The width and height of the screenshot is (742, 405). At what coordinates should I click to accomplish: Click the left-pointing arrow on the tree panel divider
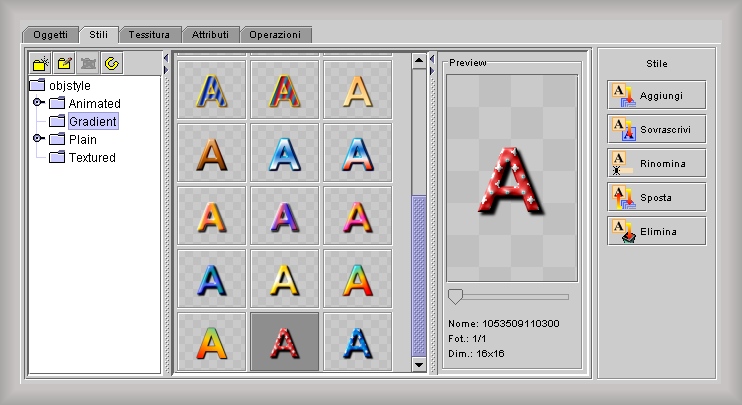[166, 59]
